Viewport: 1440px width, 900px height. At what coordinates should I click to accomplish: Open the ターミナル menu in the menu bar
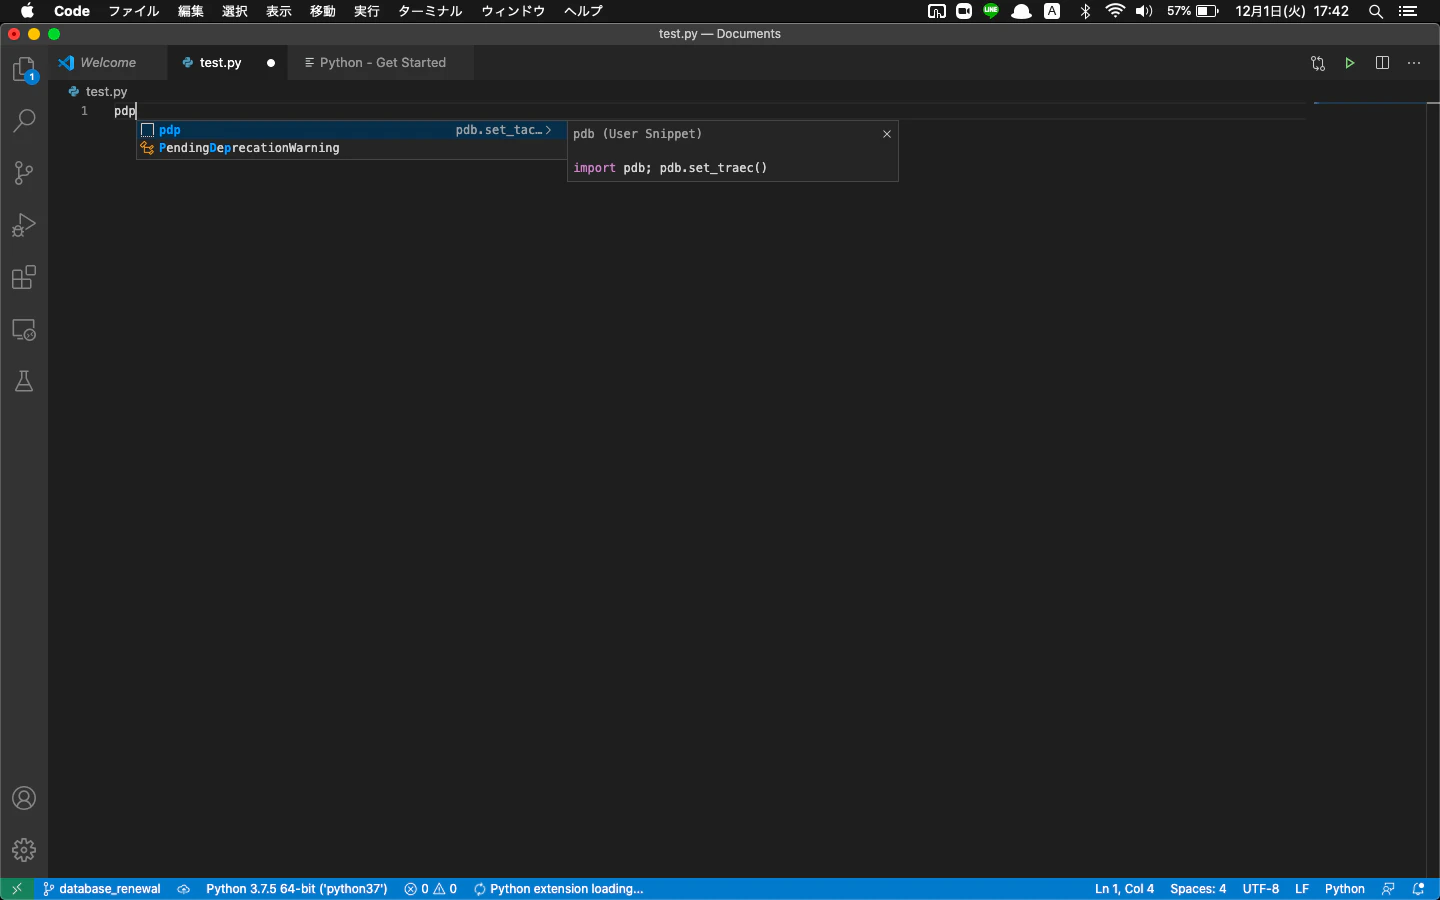click(430, 11)
